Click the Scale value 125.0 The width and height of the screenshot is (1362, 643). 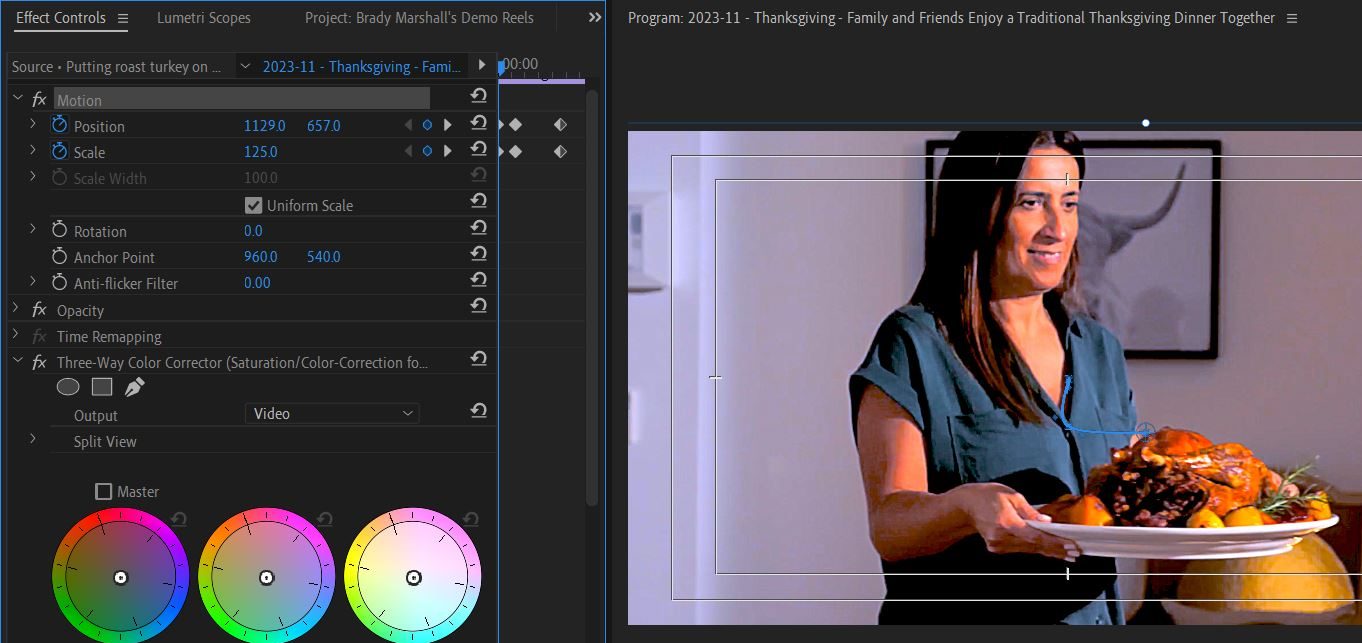(x=261, y=152)
